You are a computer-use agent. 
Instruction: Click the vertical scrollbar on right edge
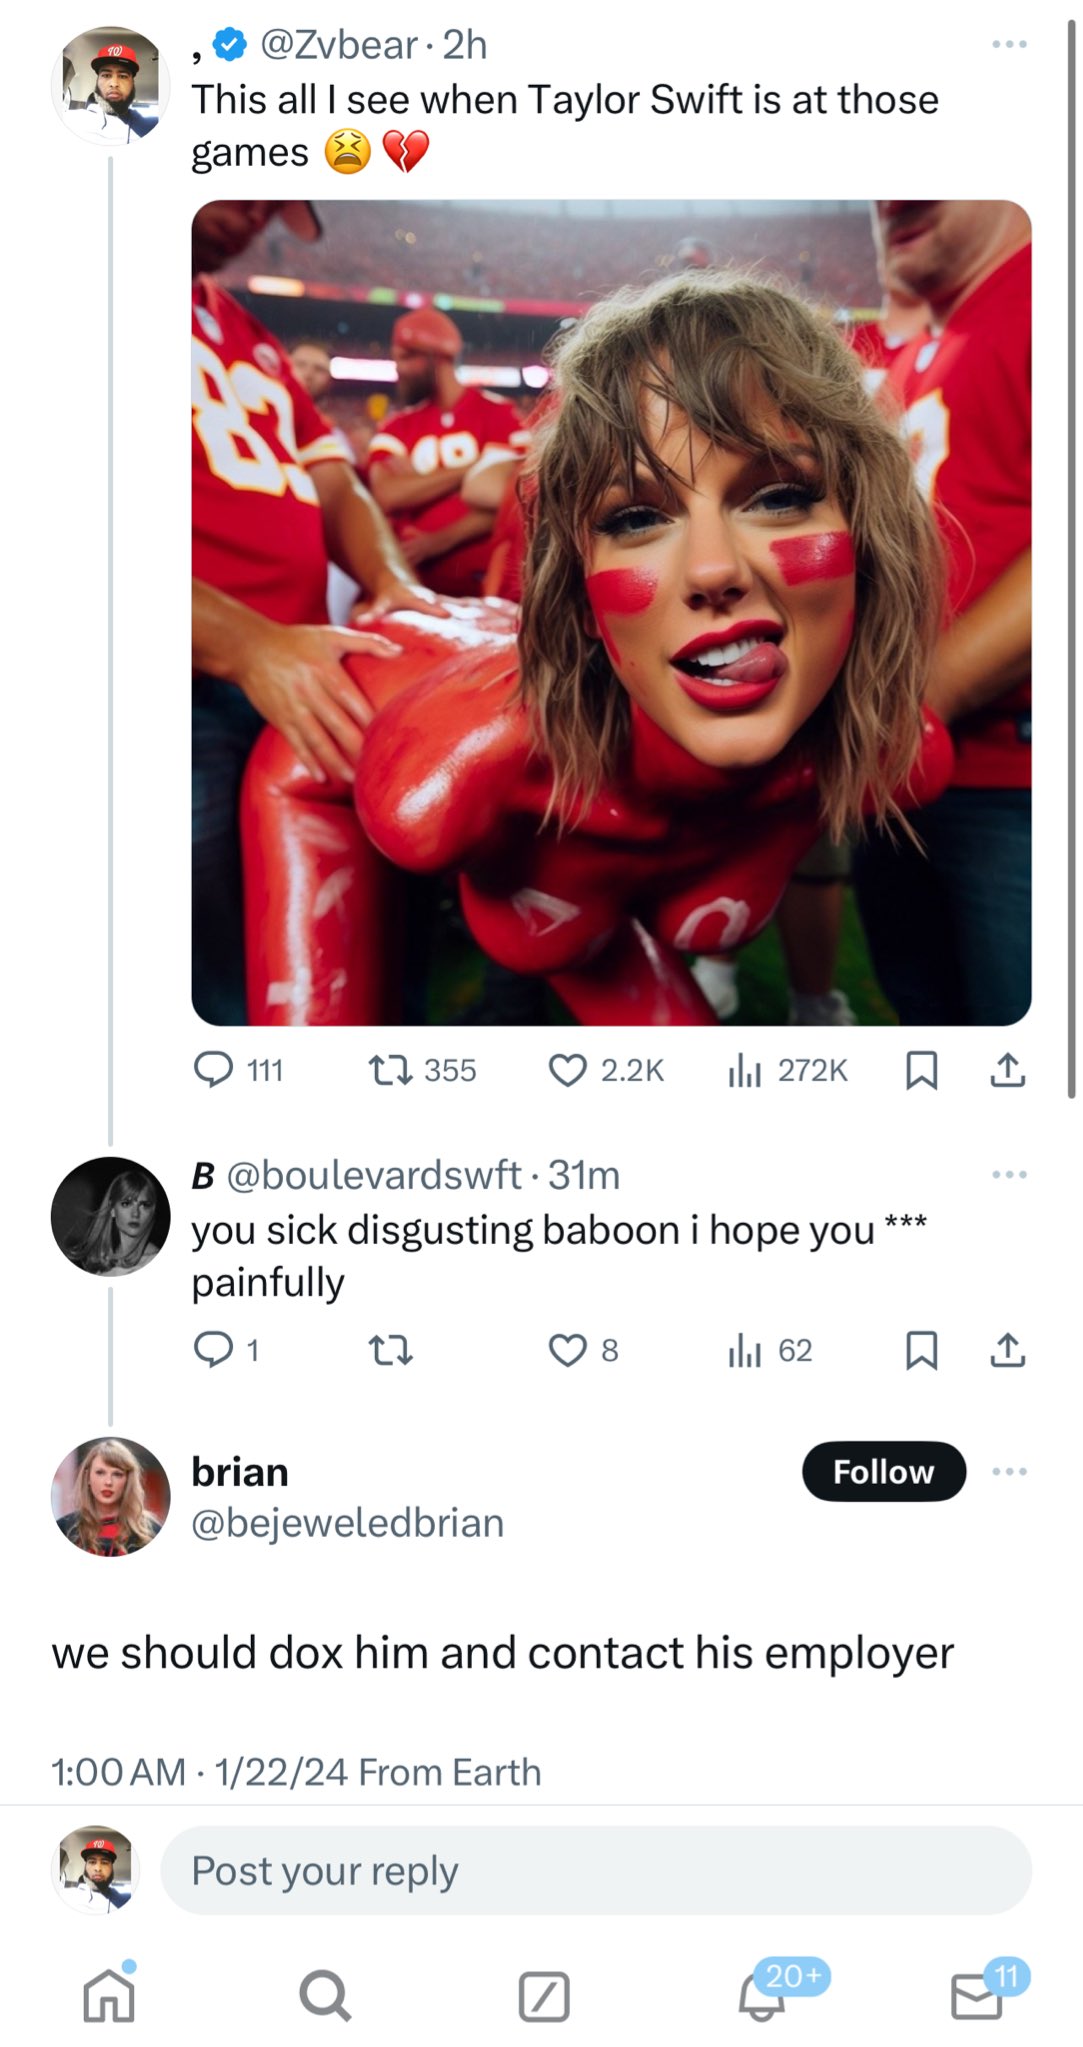click(1071, 560)
